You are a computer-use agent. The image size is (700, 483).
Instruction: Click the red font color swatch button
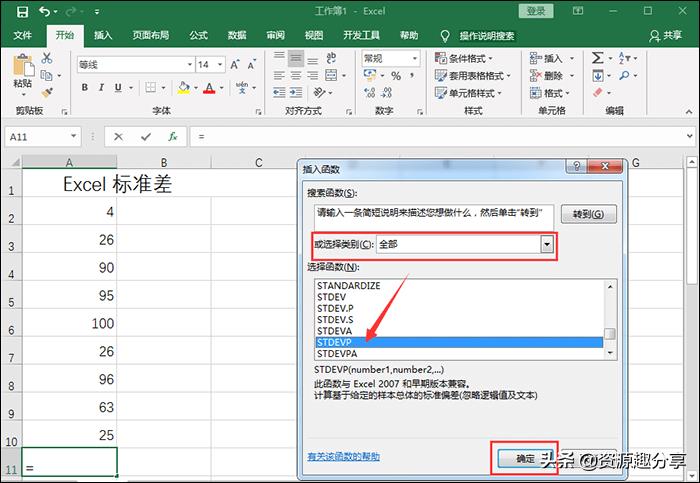pyautogui.click(x=209, y=88)
